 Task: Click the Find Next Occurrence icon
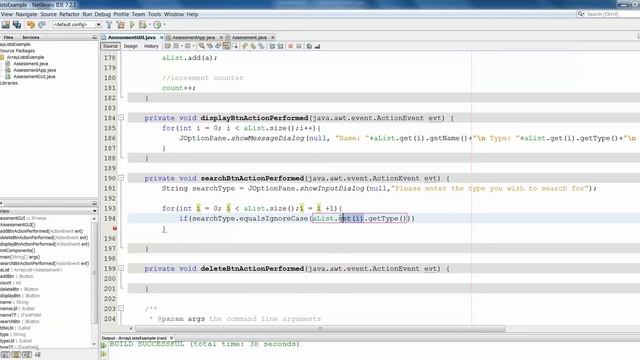click(218, 46)
